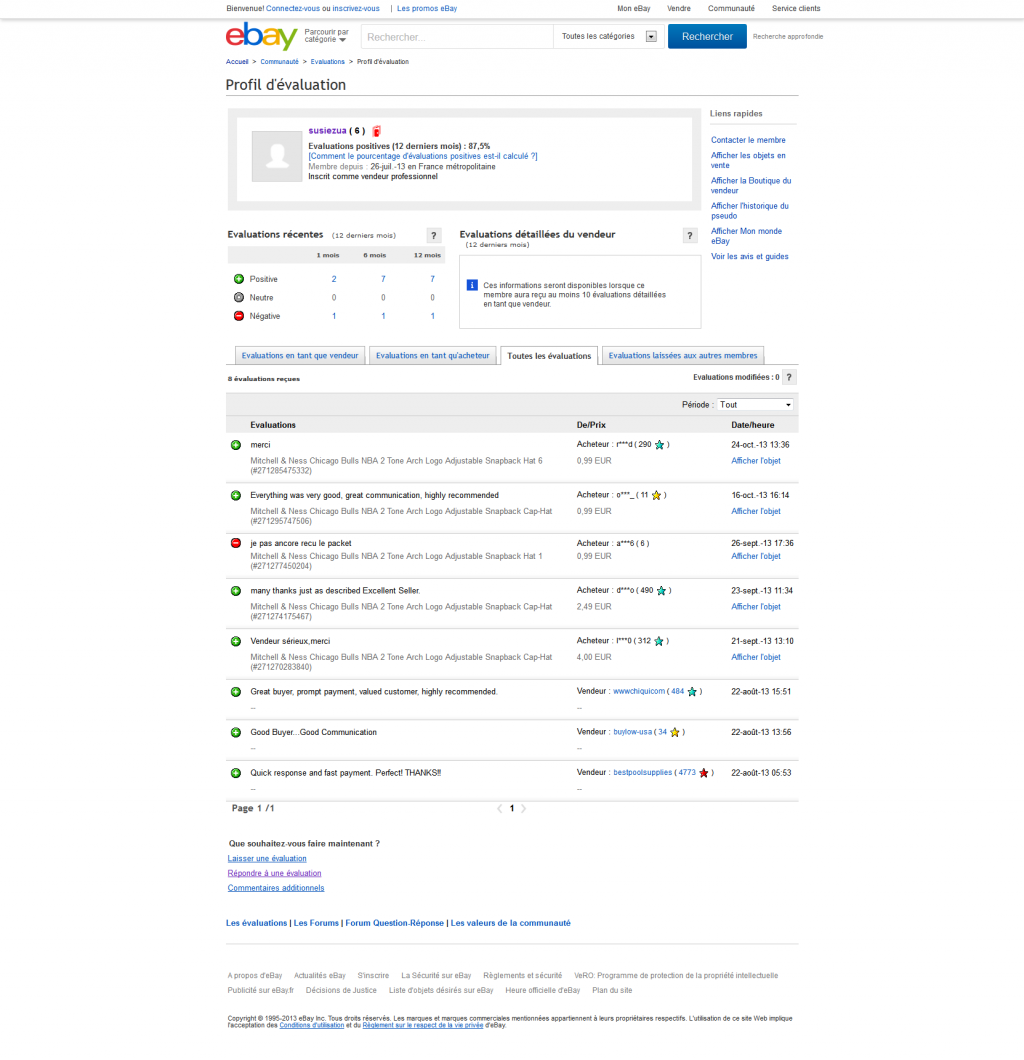1024x1060 pixels.
Task: Click the yellow star next to o***_ (11)
Action: [656, 496]
